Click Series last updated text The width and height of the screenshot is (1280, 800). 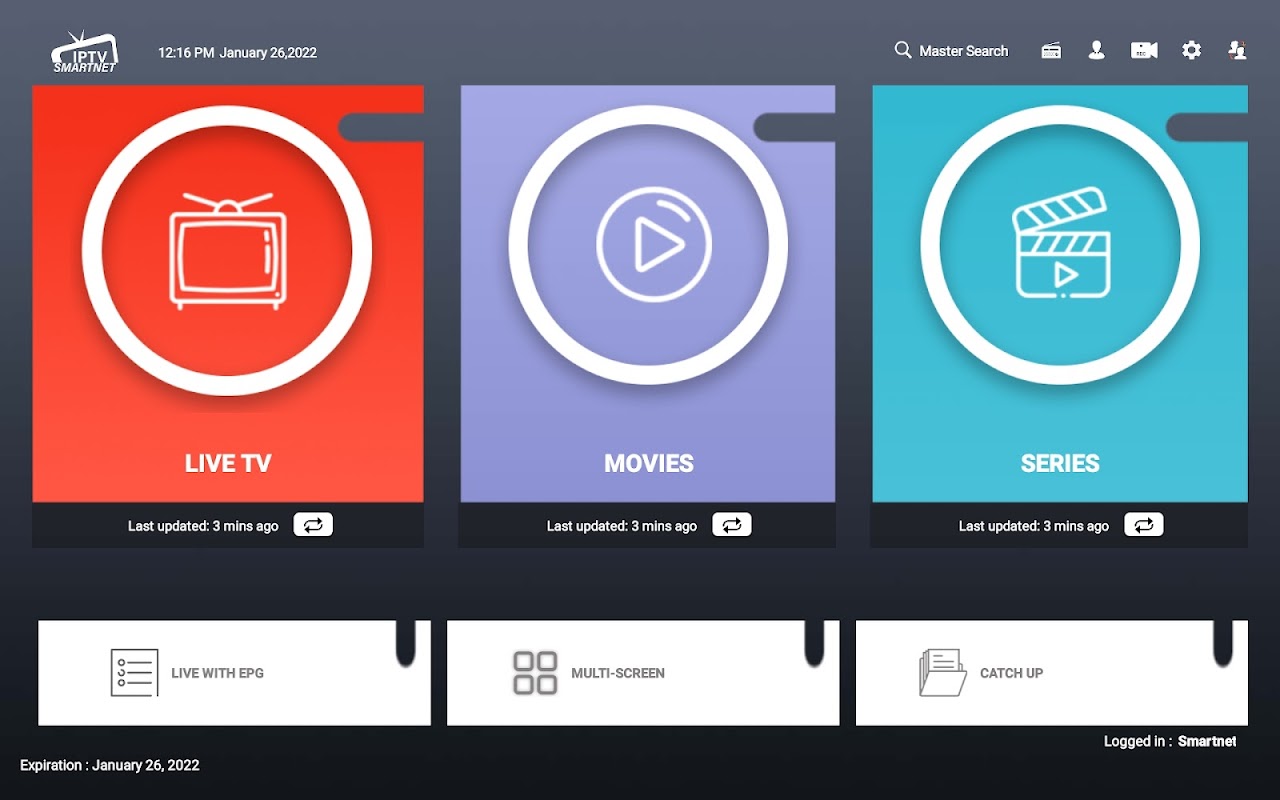click(x=1034, y=526)
